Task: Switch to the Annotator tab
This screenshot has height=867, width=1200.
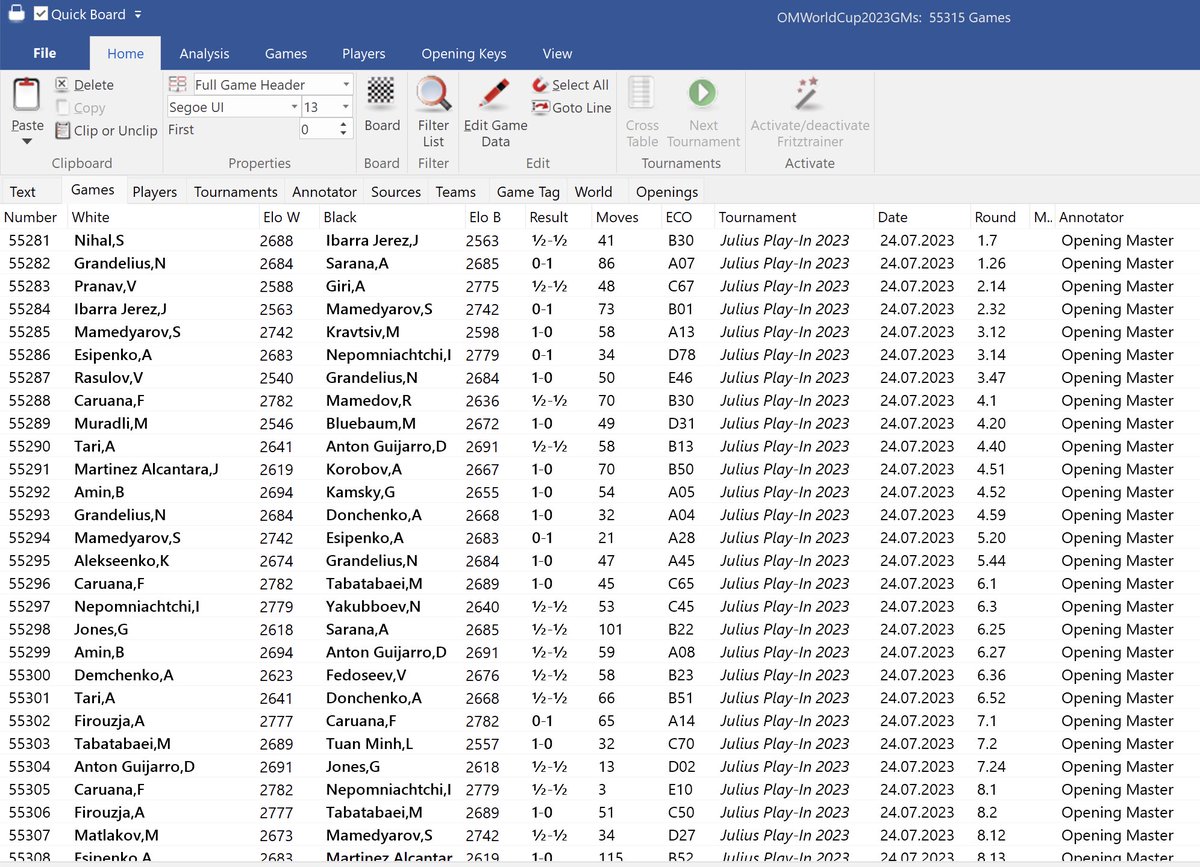Action: [x=324, y=192]
